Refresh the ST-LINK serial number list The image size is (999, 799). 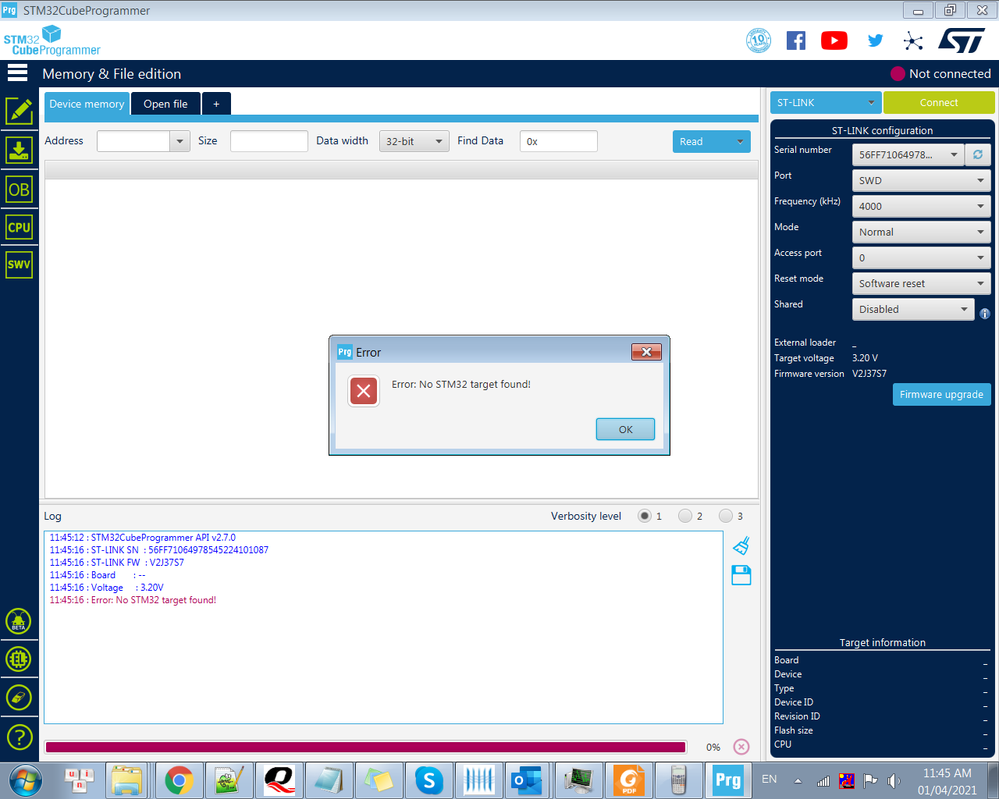click(978, 154)
